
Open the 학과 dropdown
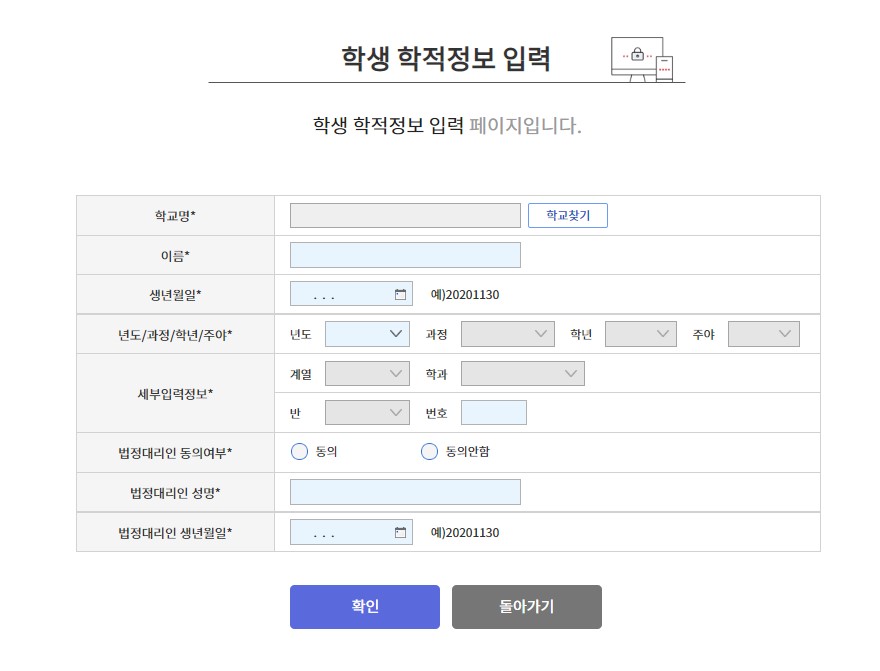click(522, 373)
